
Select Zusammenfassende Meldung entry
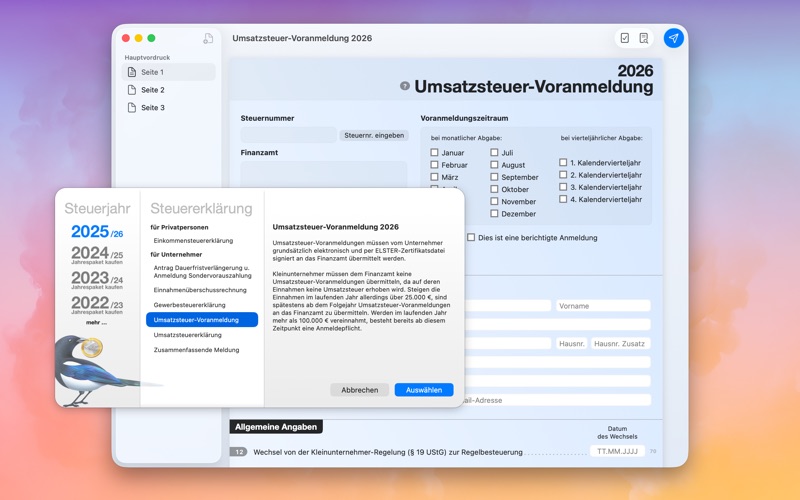coord(196,350)
